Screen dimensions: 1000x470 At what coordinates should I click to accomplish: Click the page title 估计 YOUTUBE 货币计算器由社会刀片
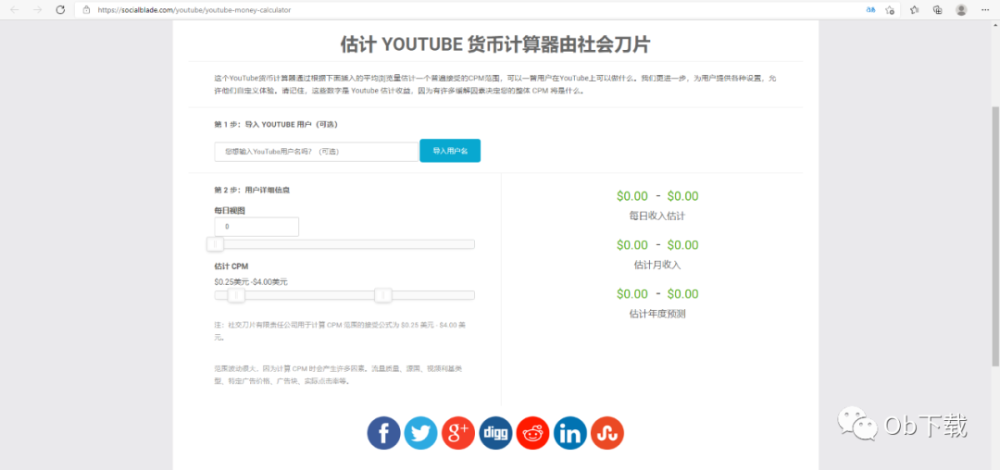[x=496, y=44]
